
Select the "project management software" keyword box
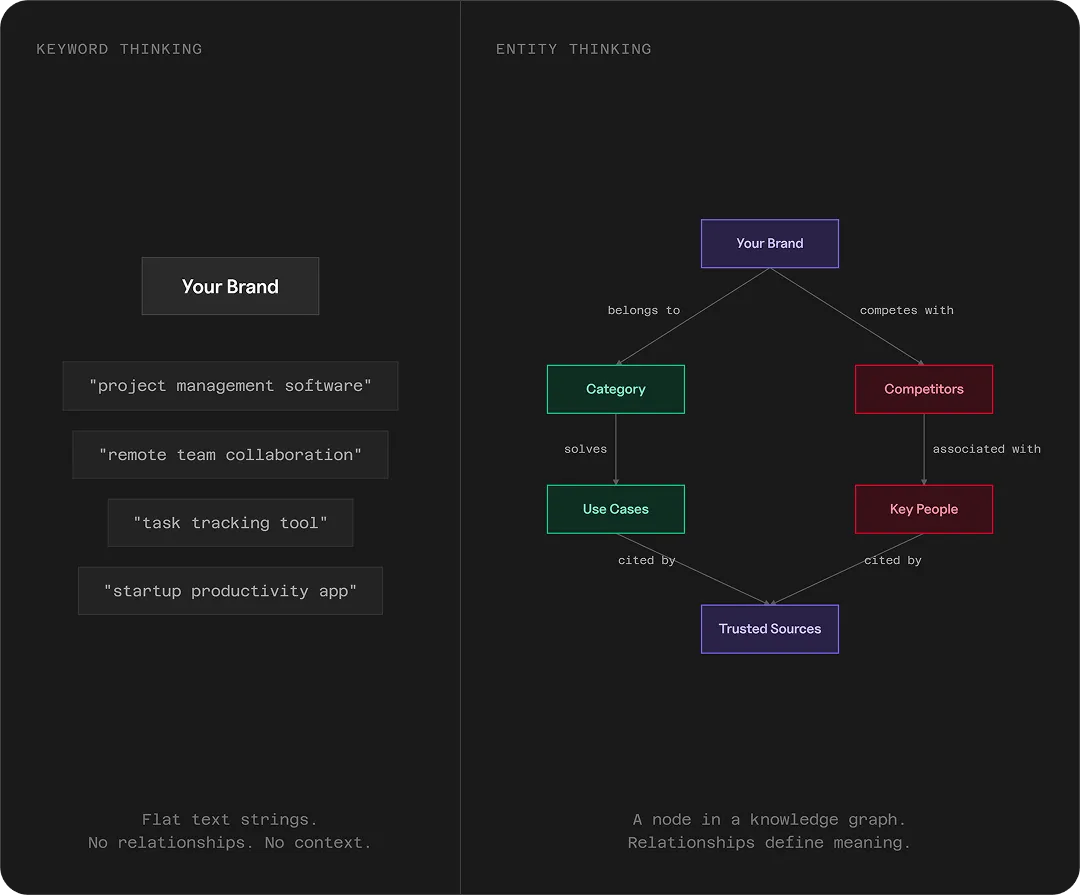pyautogui.click(x=230, y=386)
